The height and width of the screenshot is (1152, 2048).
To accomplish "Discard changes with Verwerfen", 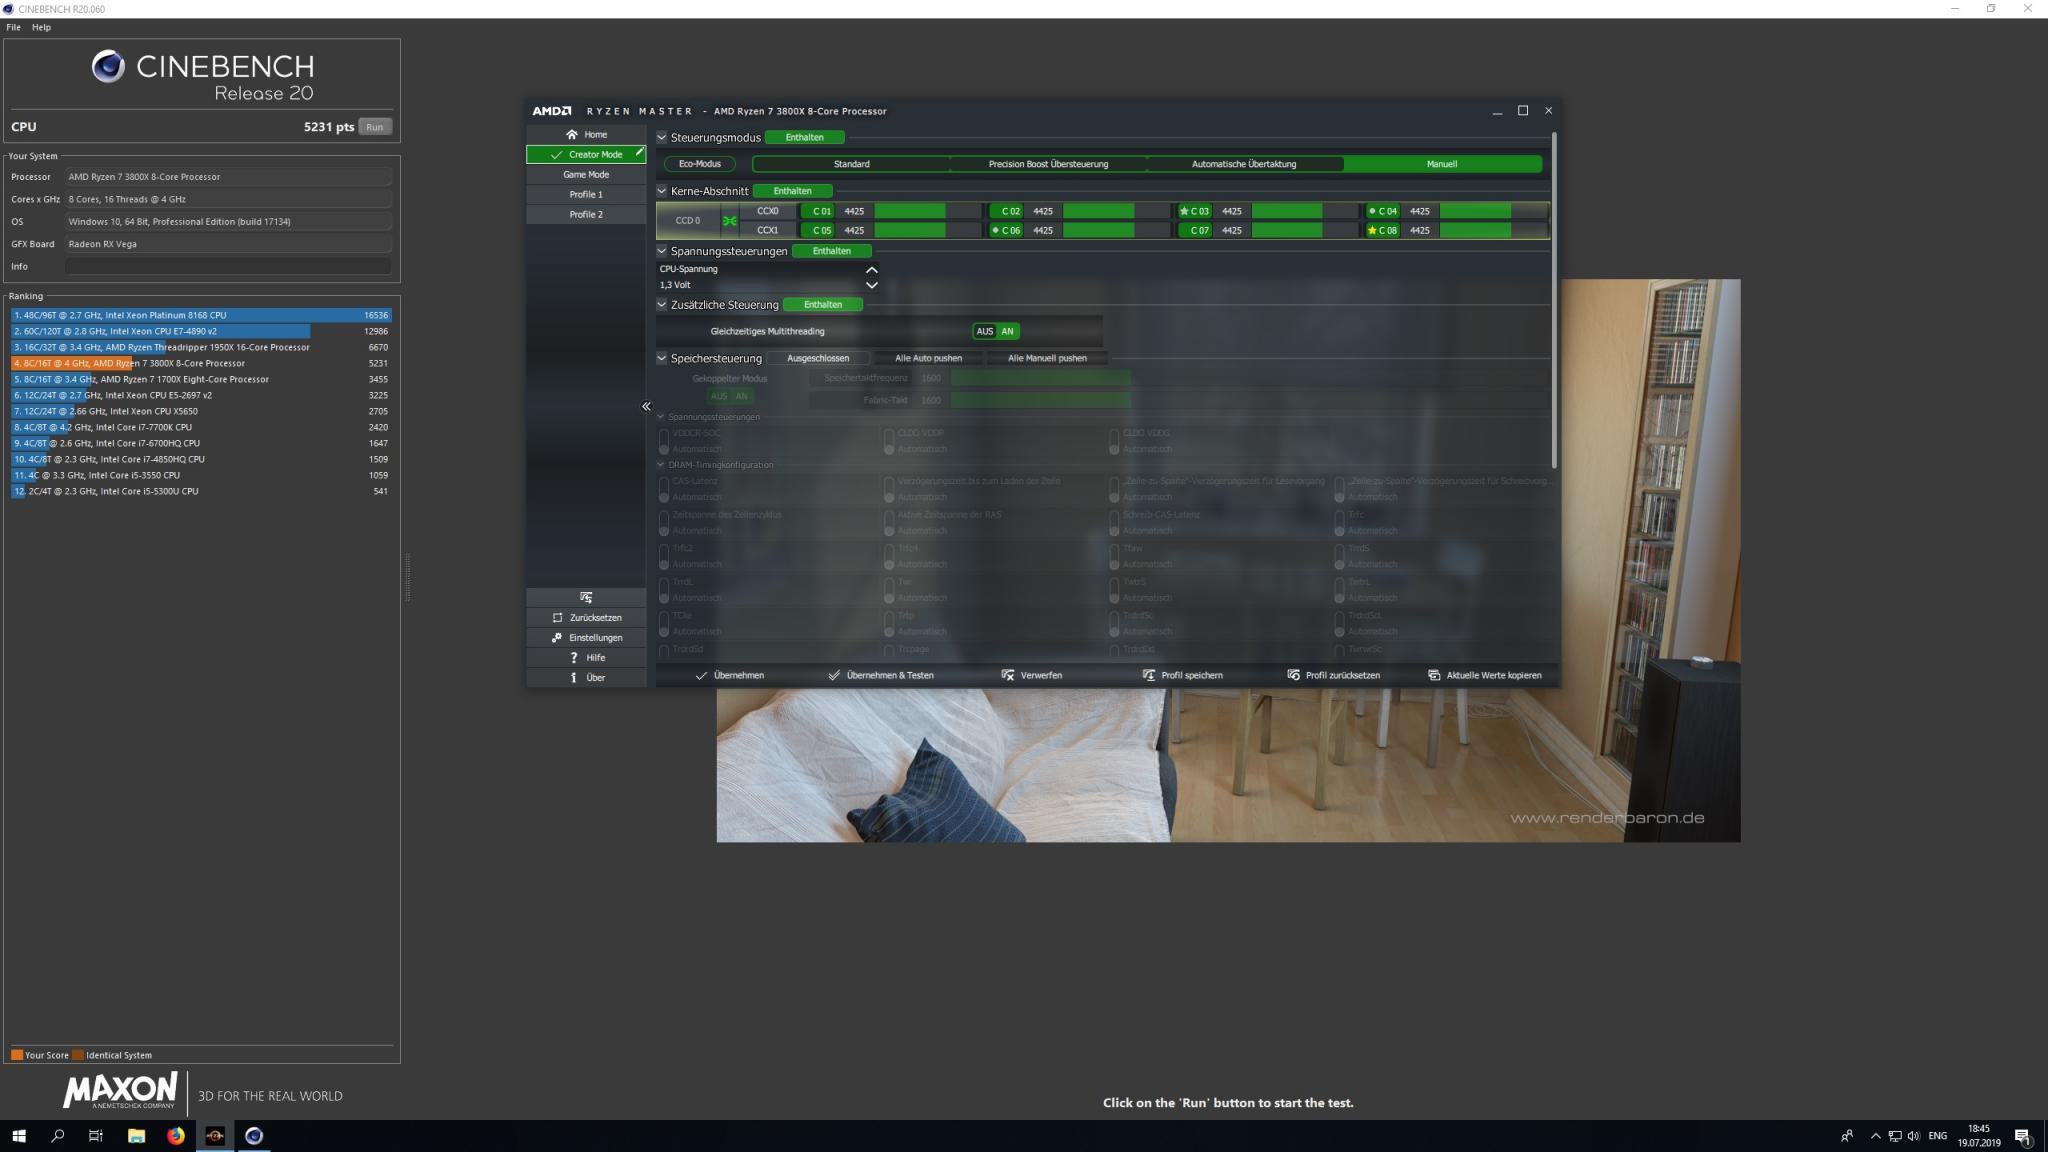I will pos(1032,675).
